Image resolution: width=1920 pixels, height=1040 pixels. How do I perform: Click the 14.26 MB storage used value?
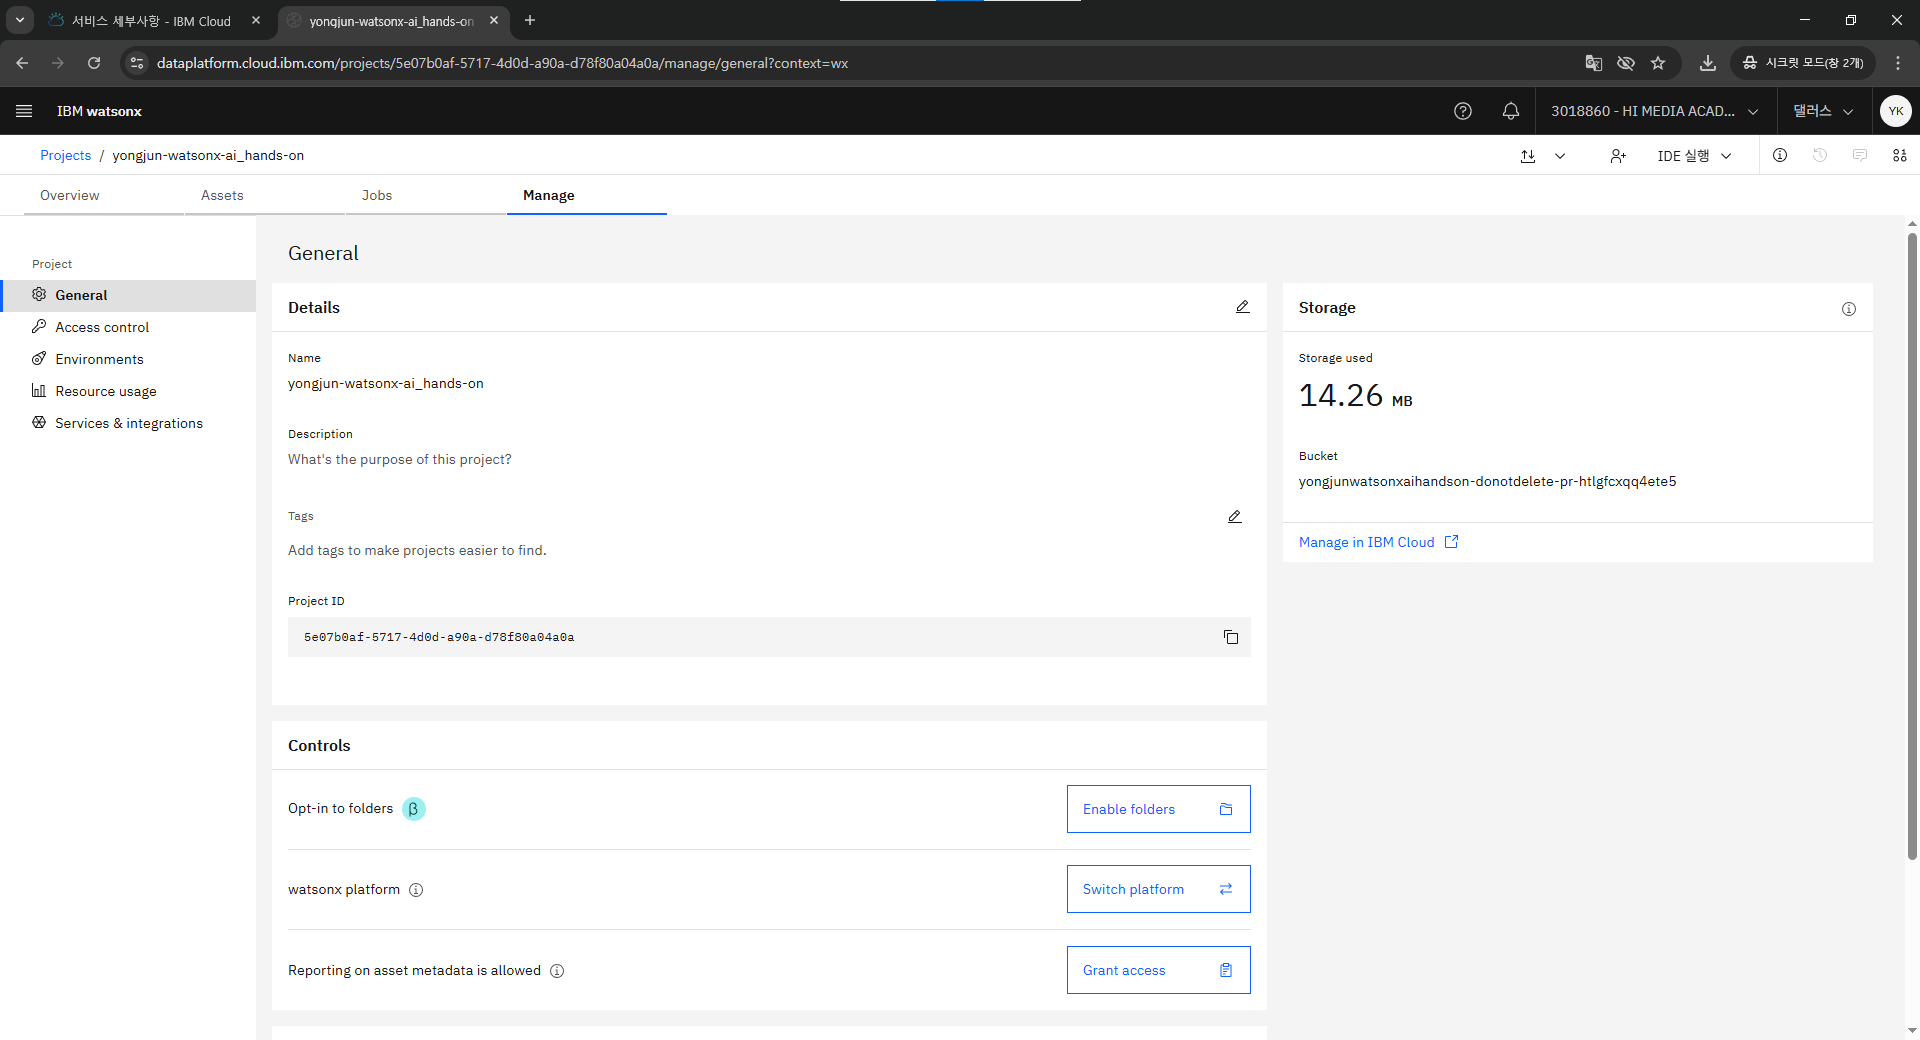(x=1355, y=396)
